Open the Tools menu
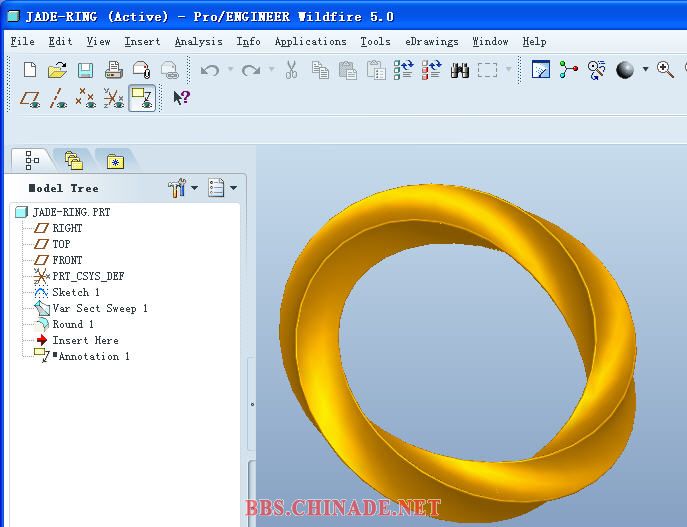The width and height of the screenshot is (687, 527). tap(375, 42)
